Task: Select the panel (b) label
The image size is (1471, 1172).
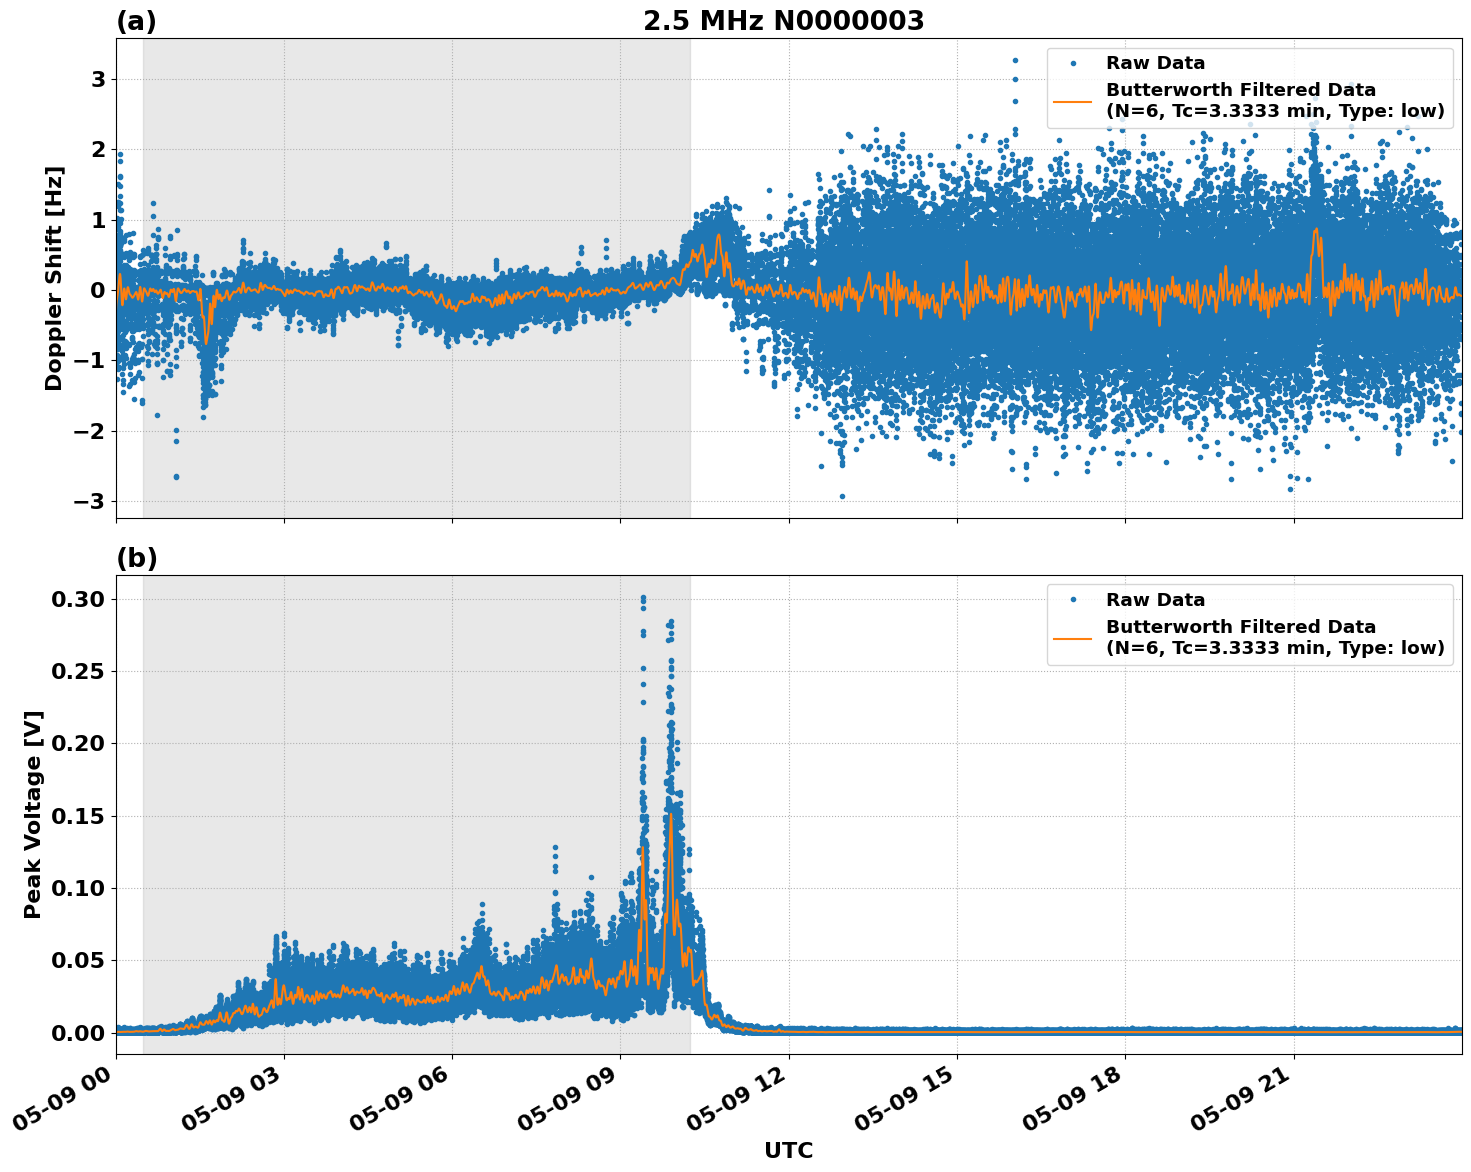Action: 138,556
